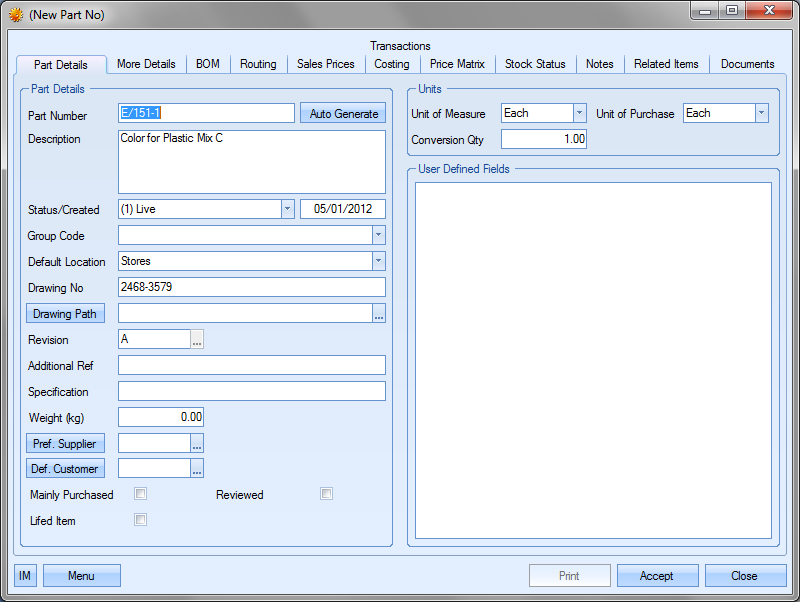Switch to the BOM tab
The height and width of the screenshot is (602, 800).
click(x=208, y=64)
